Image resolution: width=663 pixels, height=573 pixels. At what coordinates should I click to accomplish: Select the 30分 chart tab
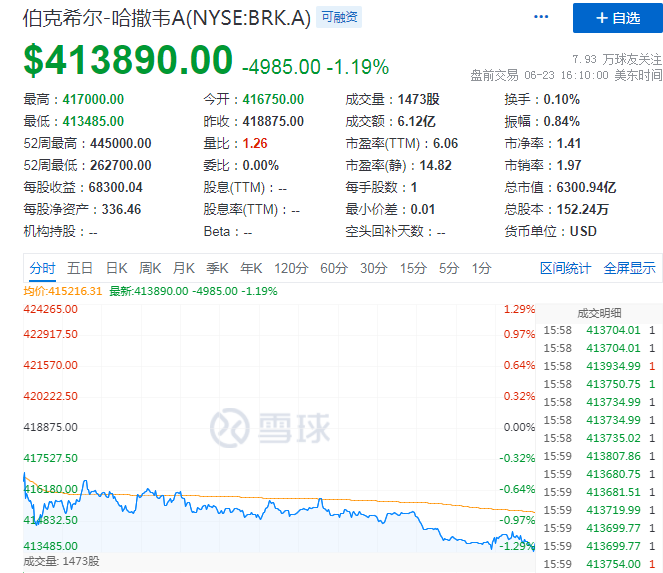374,268
